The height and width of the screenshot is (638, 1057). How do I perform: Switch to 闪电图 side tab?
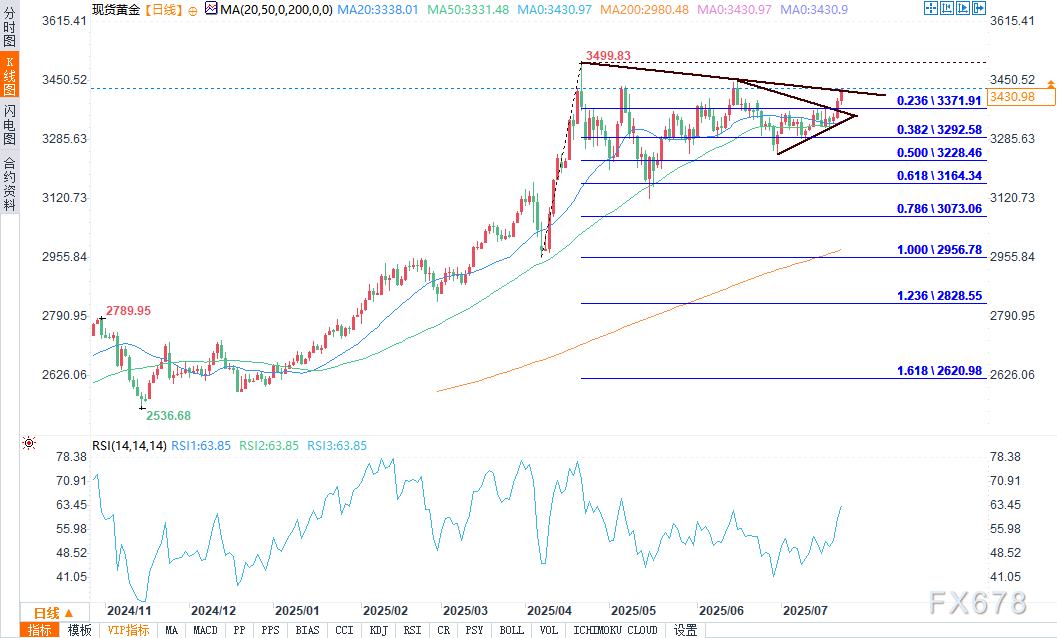pos(9,123)
